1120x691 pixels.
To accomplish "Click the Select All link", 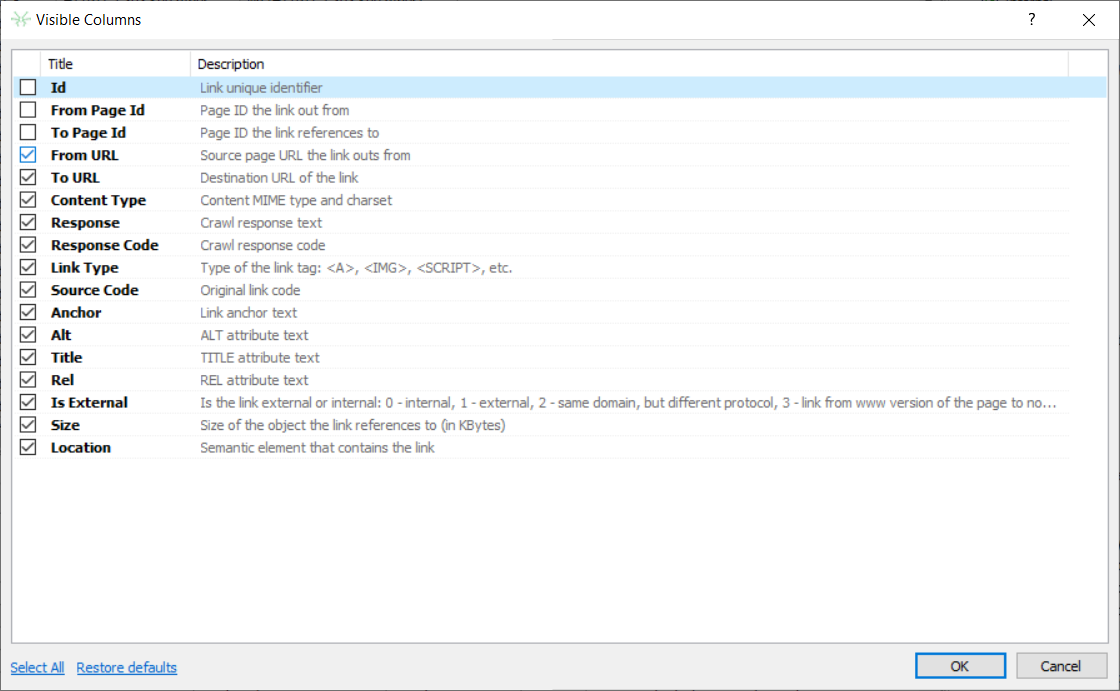I will pyautogui.click(x=37, y=667).
